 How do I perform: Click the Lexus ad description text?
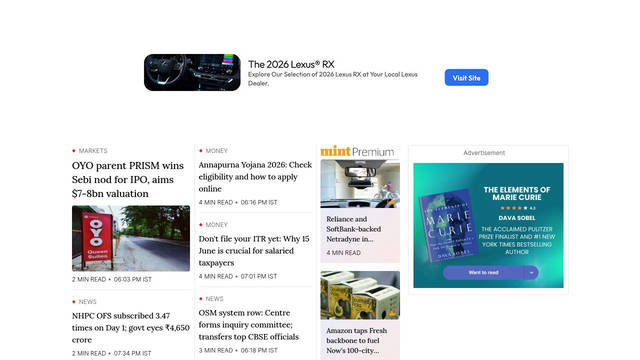[x=333, y=79]
